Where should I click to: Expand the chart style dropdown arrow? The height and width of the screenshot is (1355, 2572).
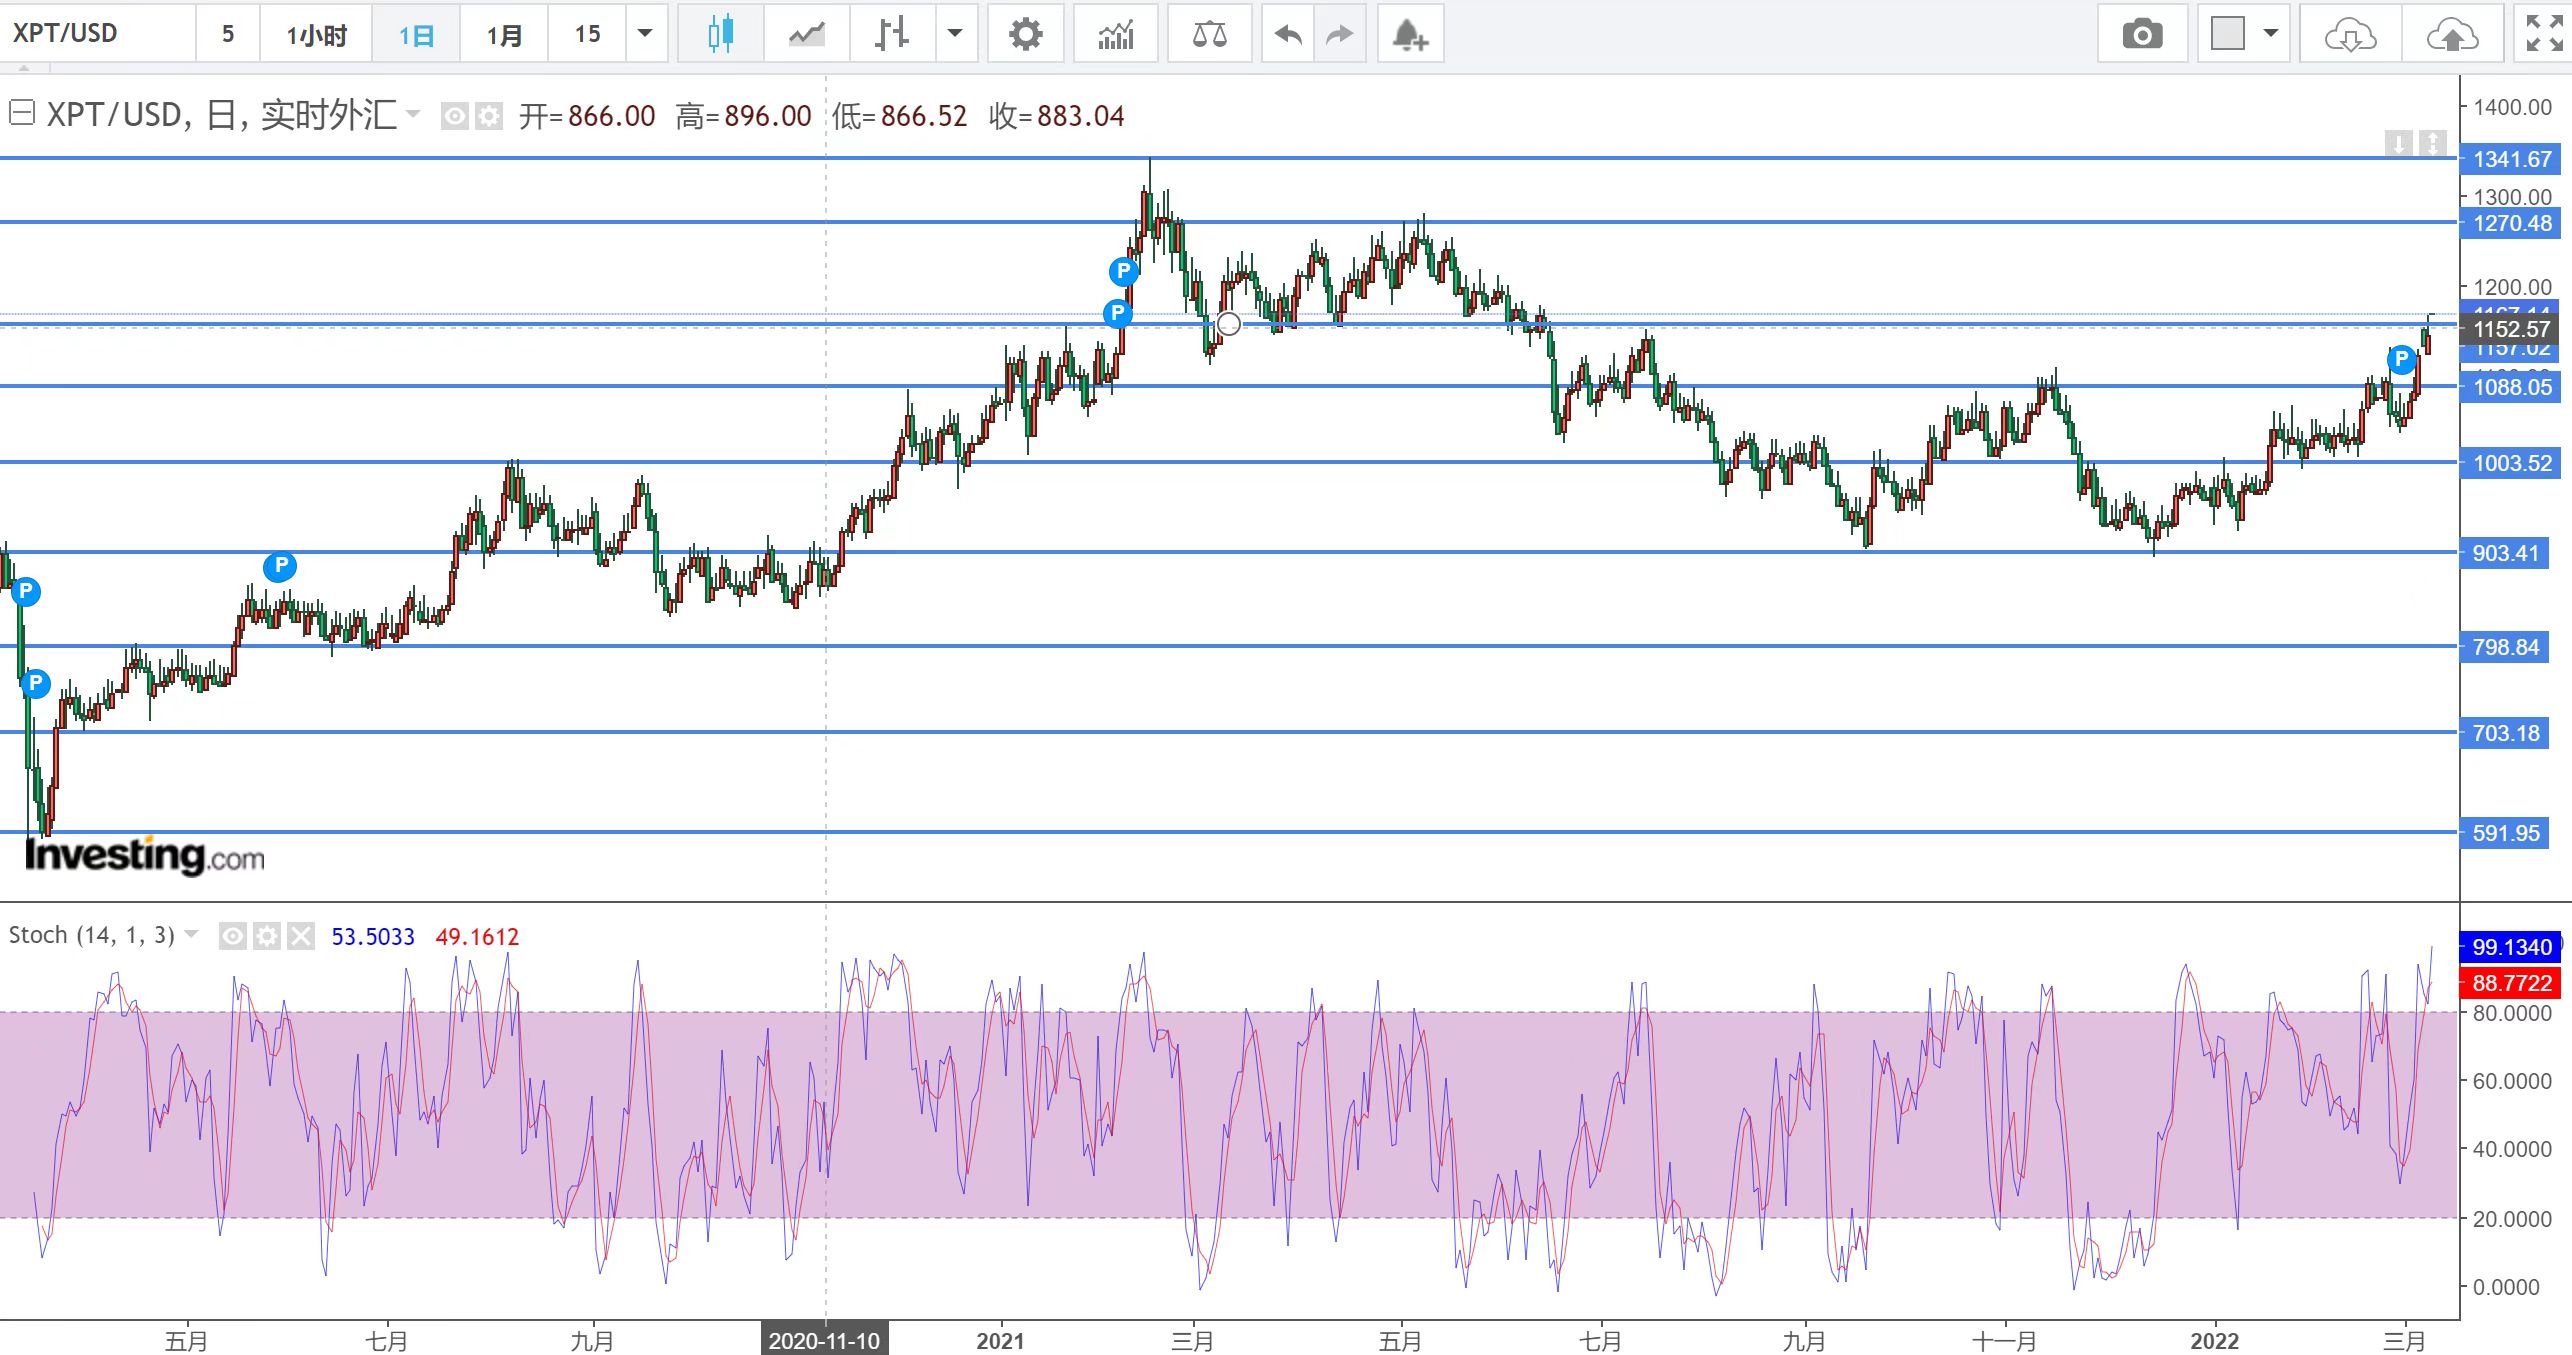point(955,34)
